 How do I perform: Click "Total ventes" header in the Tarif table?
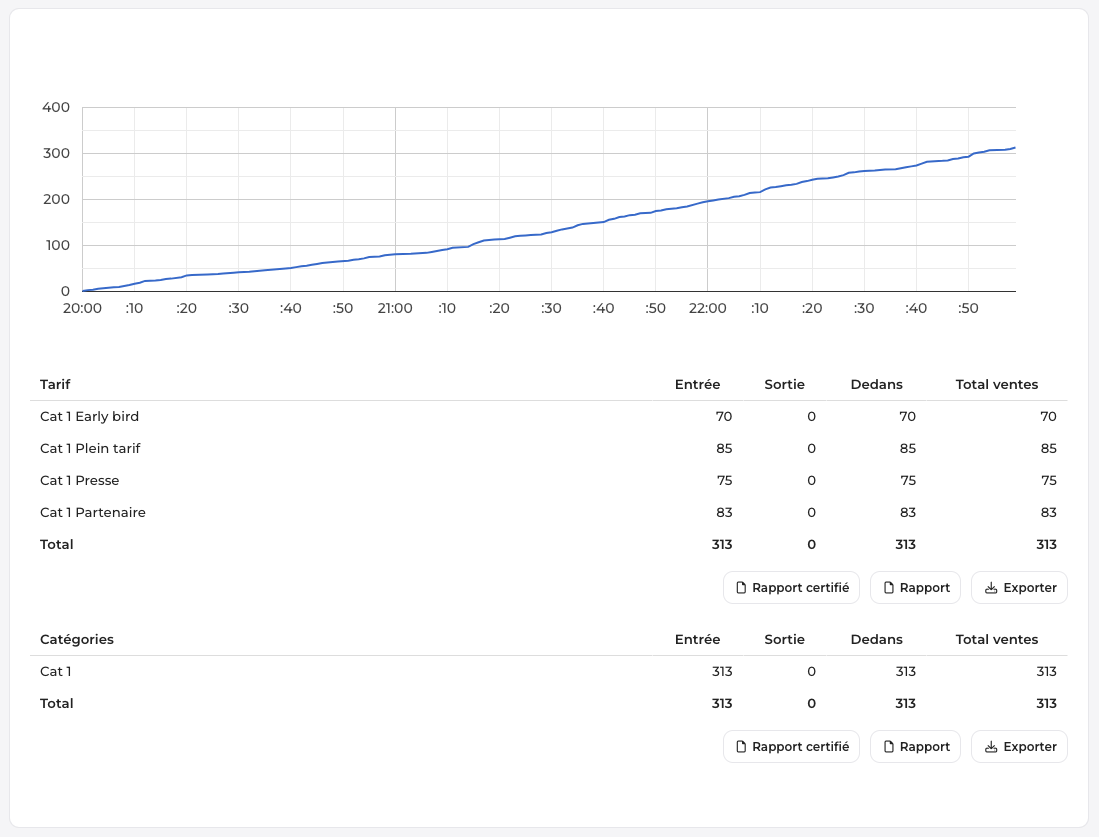pos(997,385)
